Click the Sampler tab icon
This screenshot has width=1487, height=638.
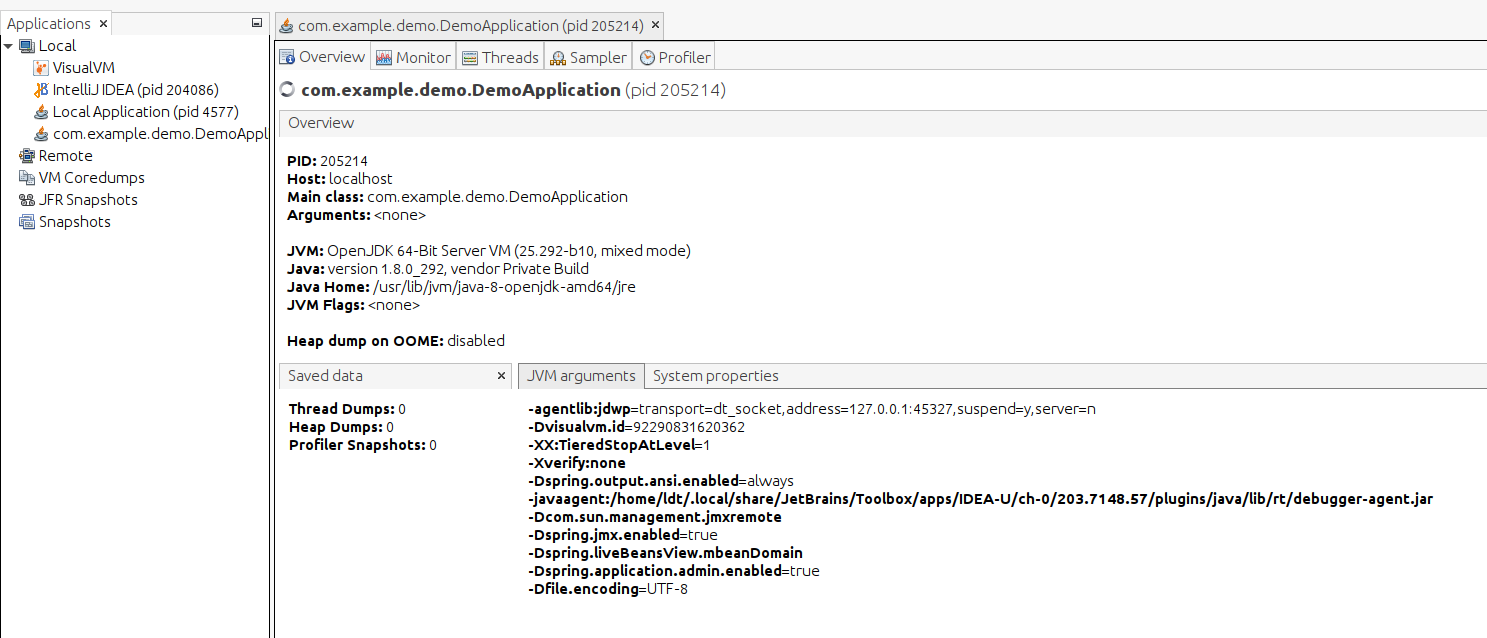coord(558,58)
